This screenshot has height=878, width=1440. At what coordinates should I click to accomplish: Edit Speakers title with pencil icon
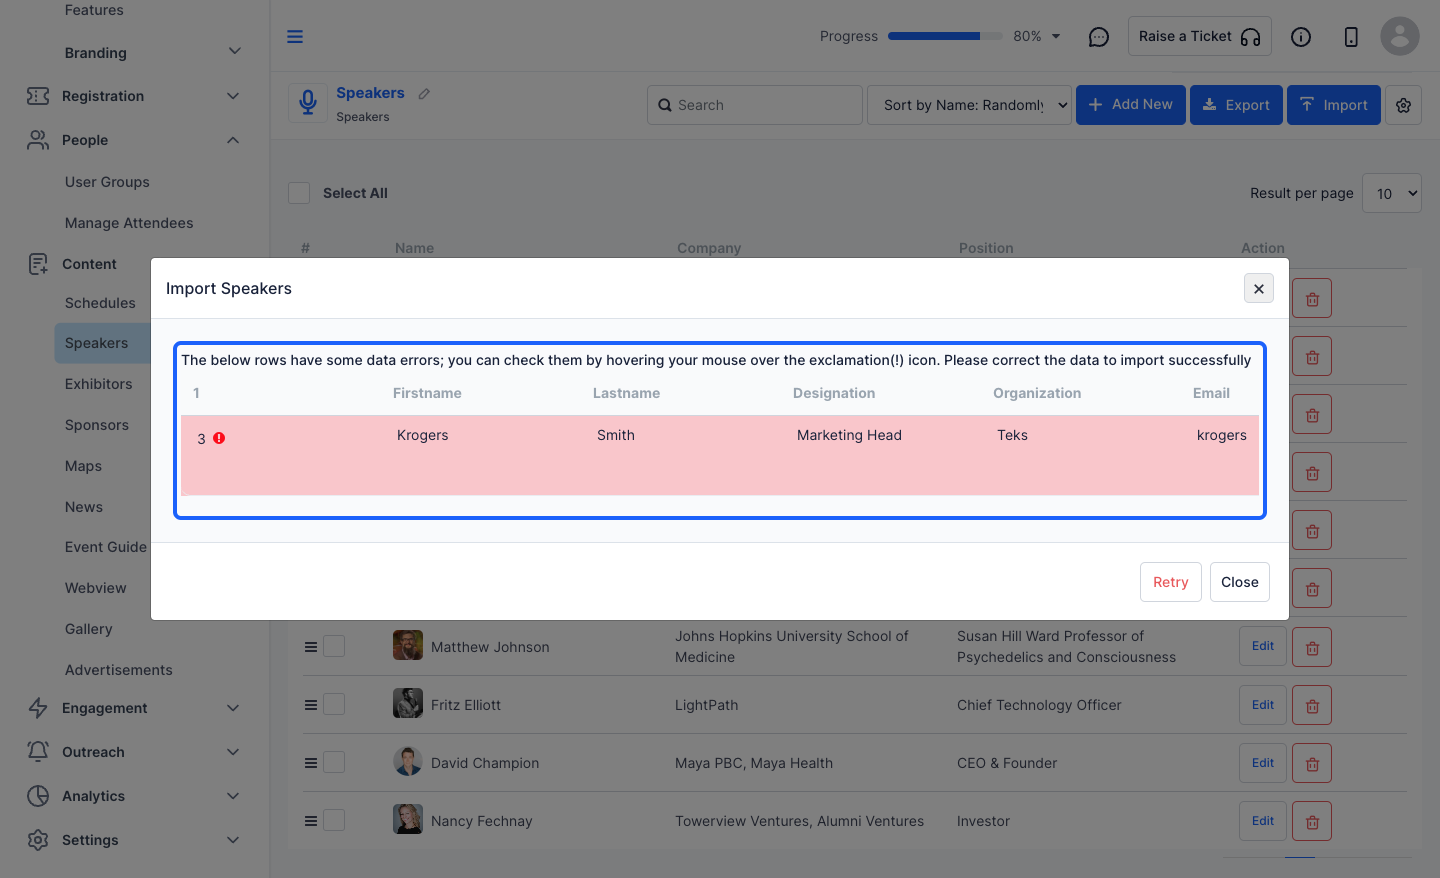[424, 93]
